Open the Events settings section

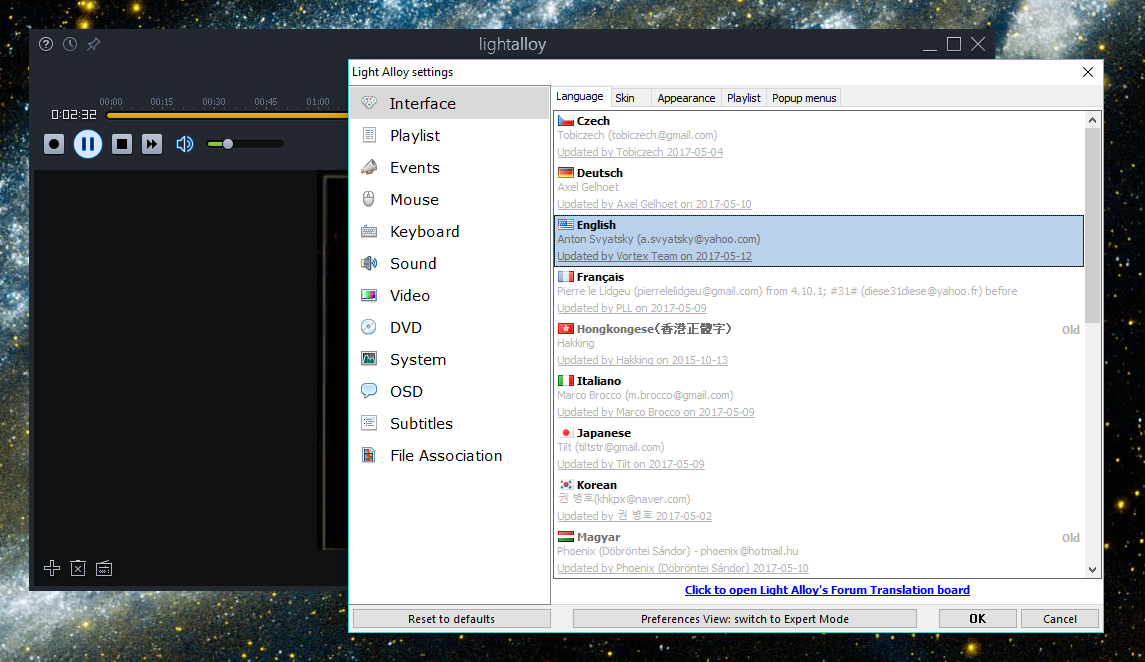click(x=450, y=168)
